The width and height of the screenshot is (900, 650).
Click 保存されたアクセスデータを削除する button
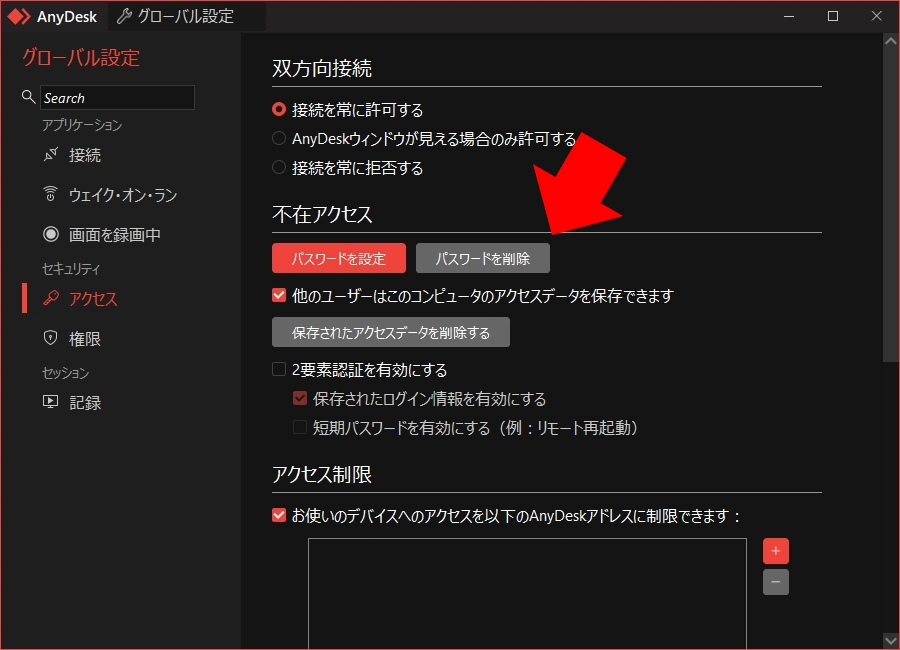coord(389,331)
